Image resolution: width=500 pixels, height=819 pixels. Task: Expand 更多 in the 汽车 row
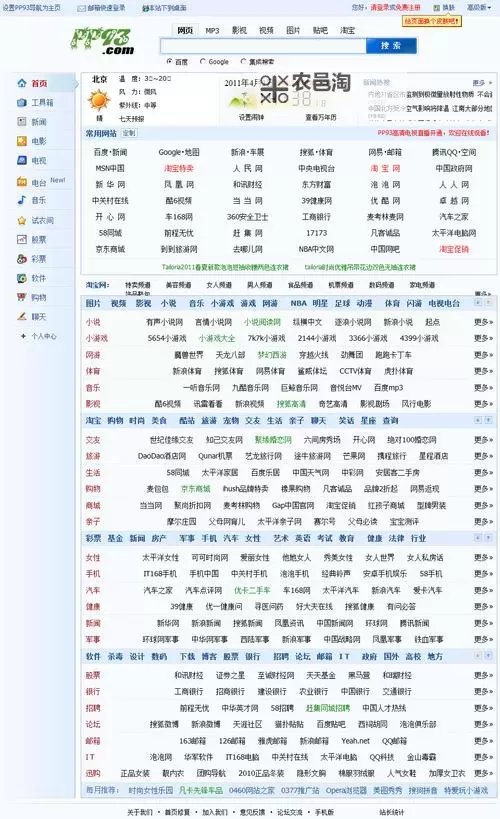point(483,590)
